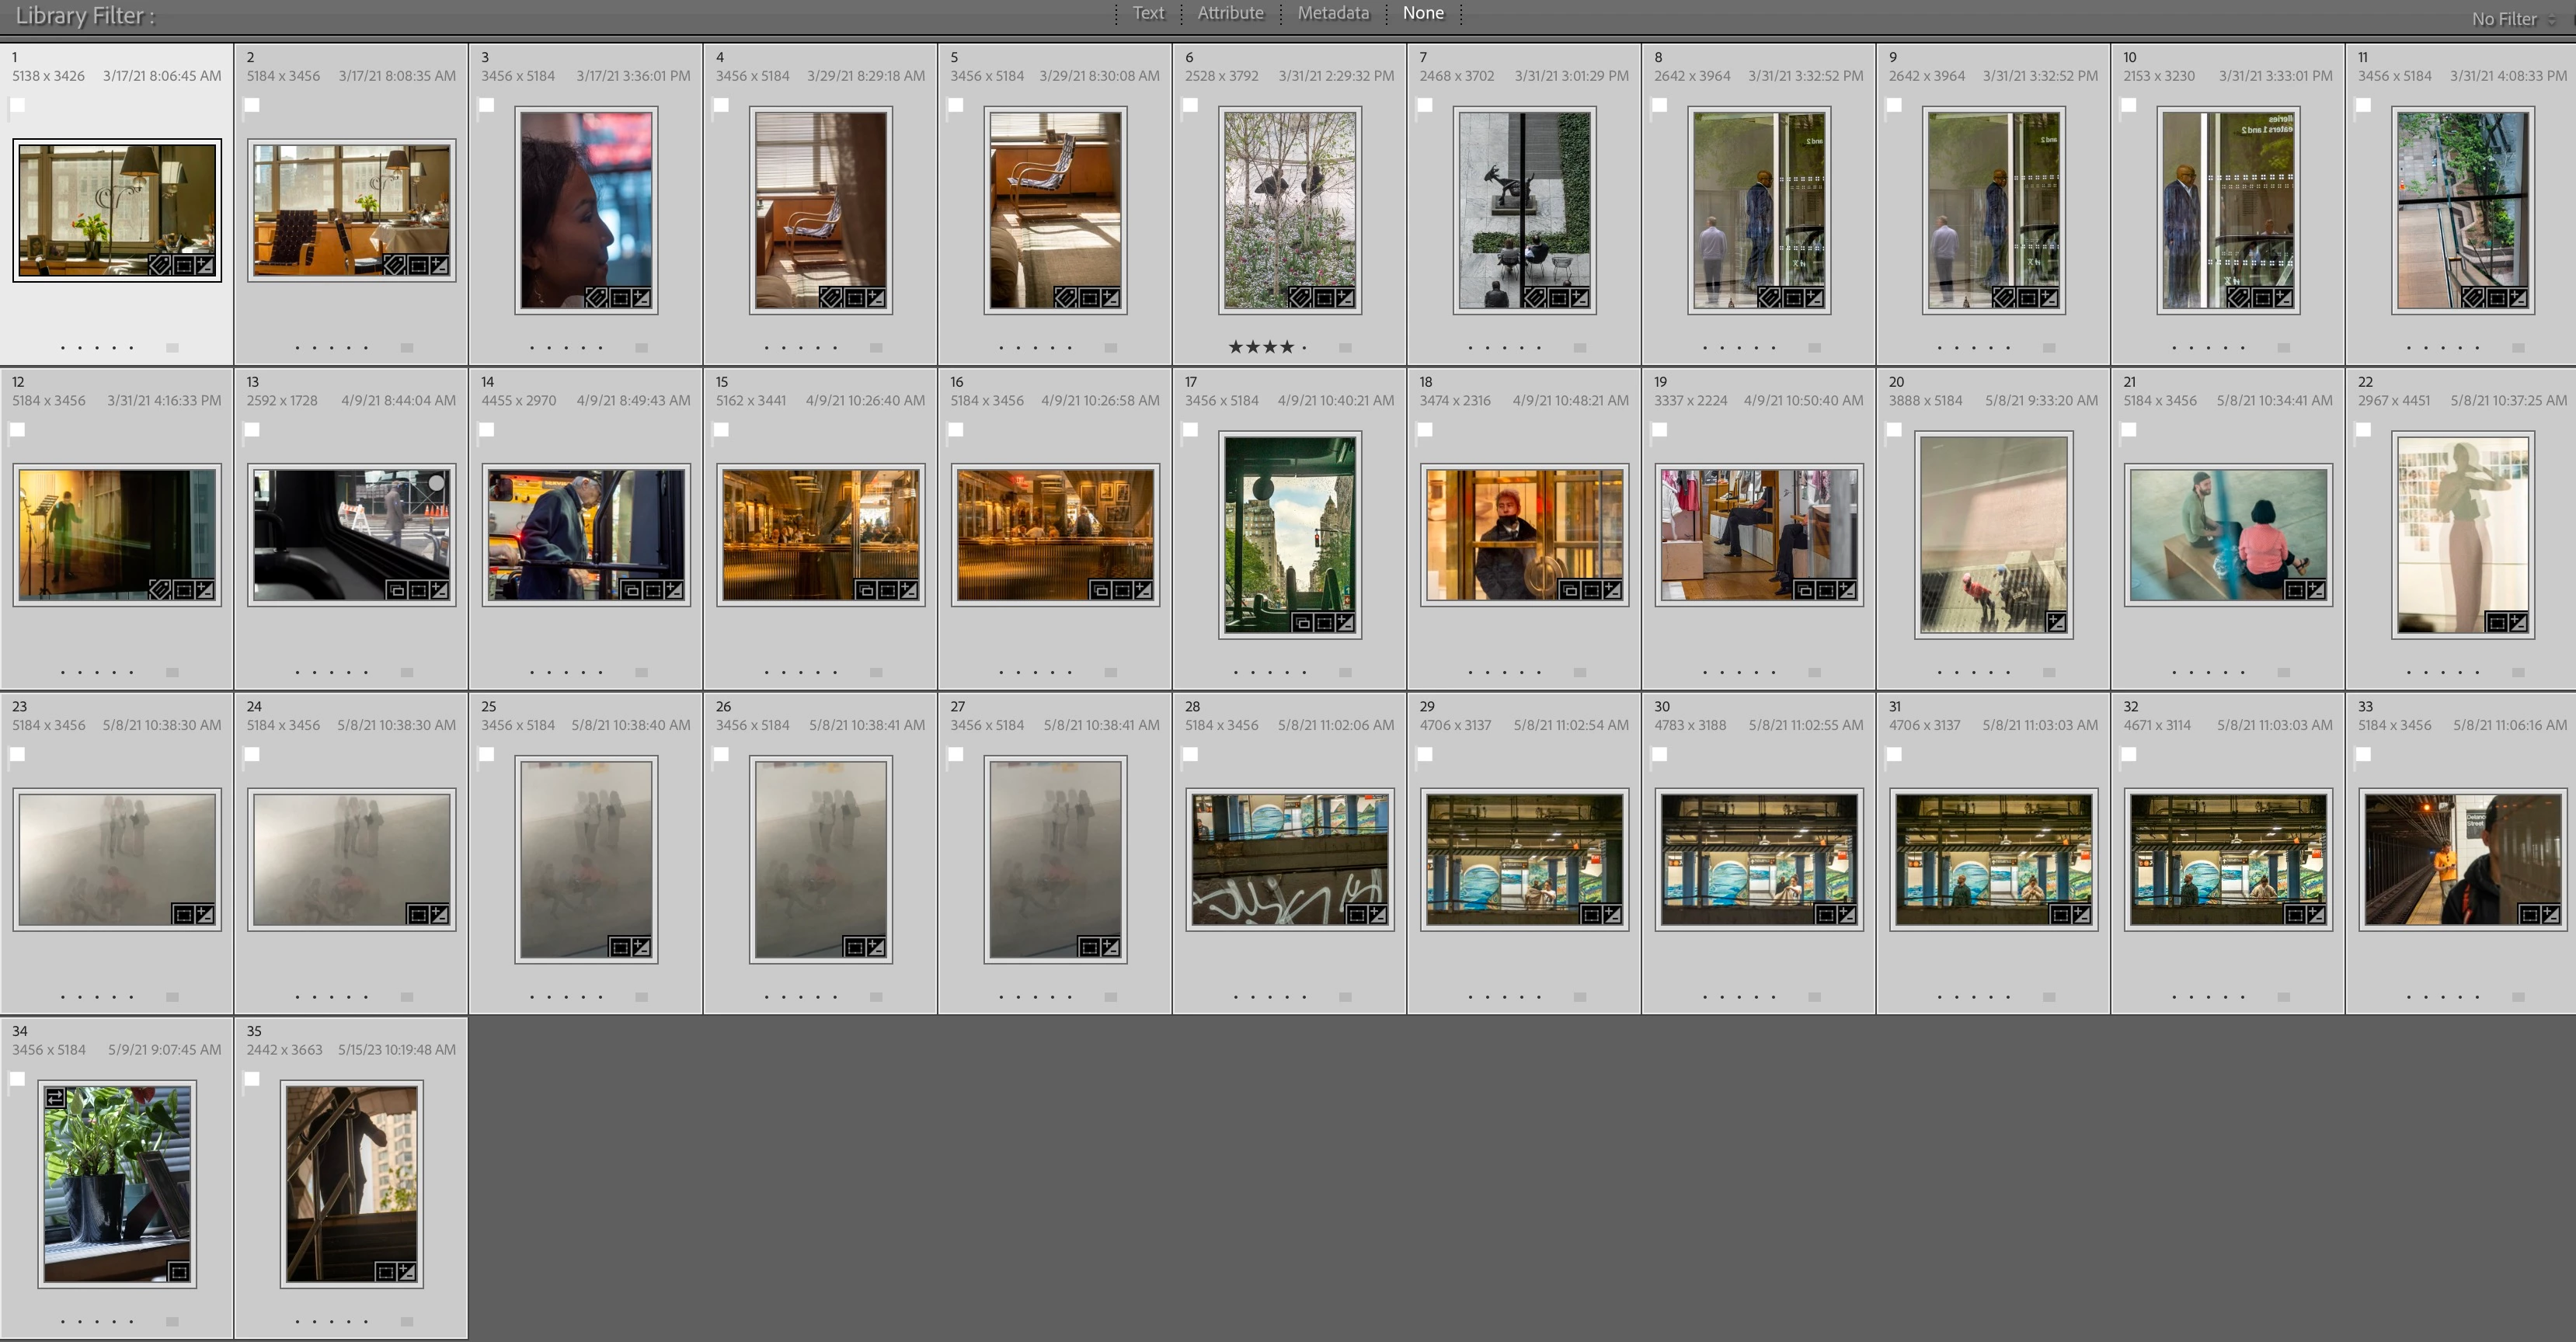Click crop badge on photo 3 thumbnail

click(620, 298)
